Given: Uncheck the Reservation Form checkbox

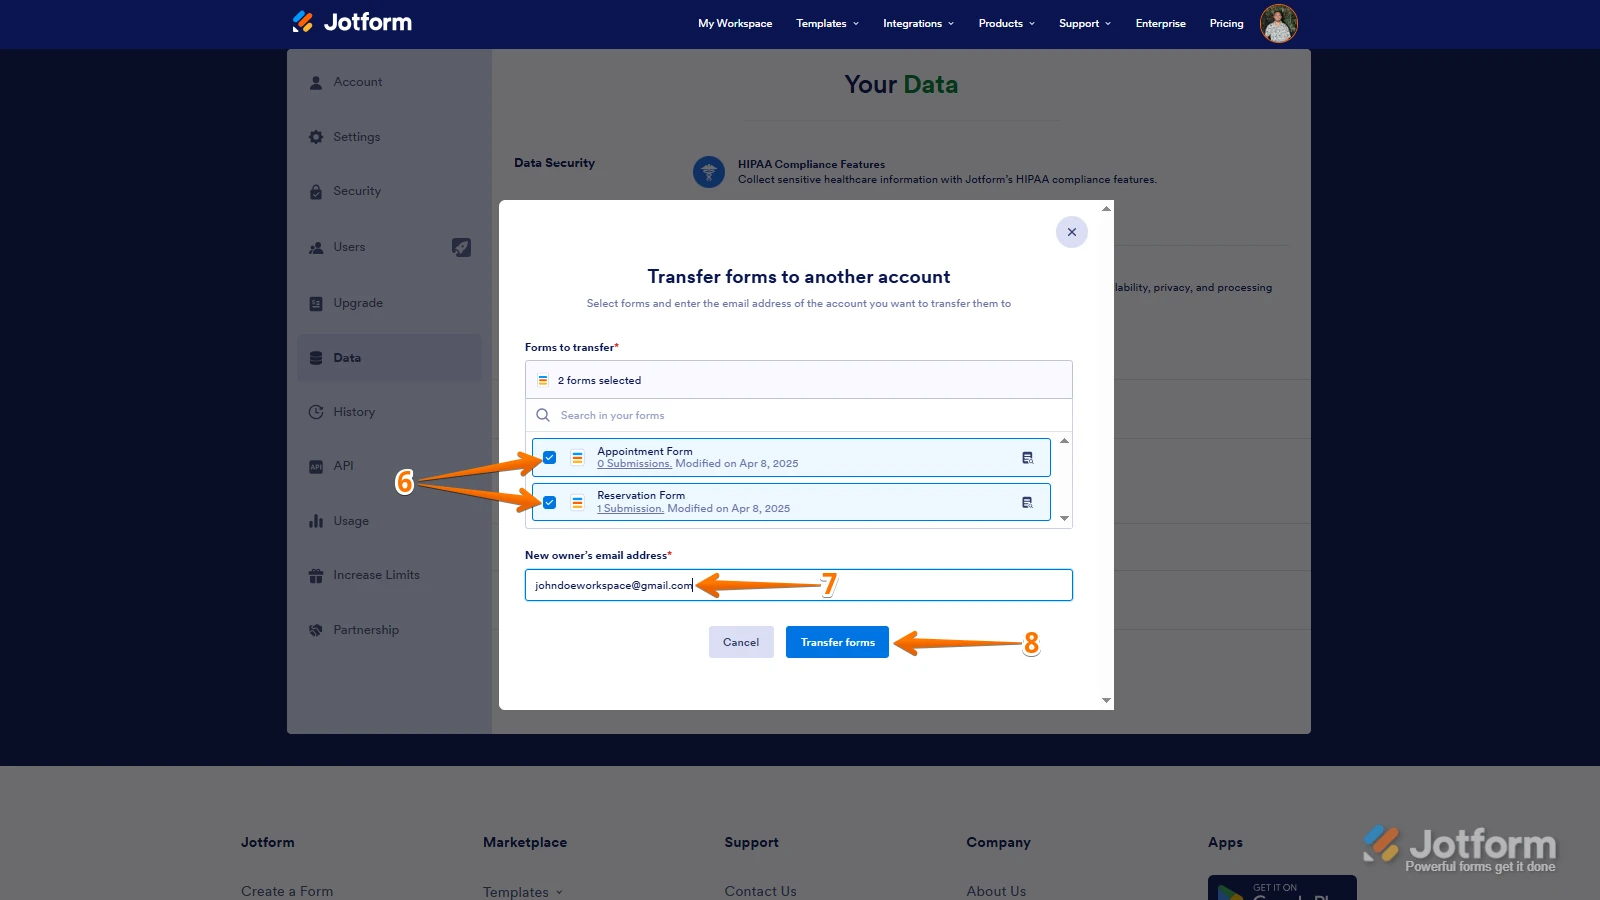Looking at the screenshot, I should point(550,502).
